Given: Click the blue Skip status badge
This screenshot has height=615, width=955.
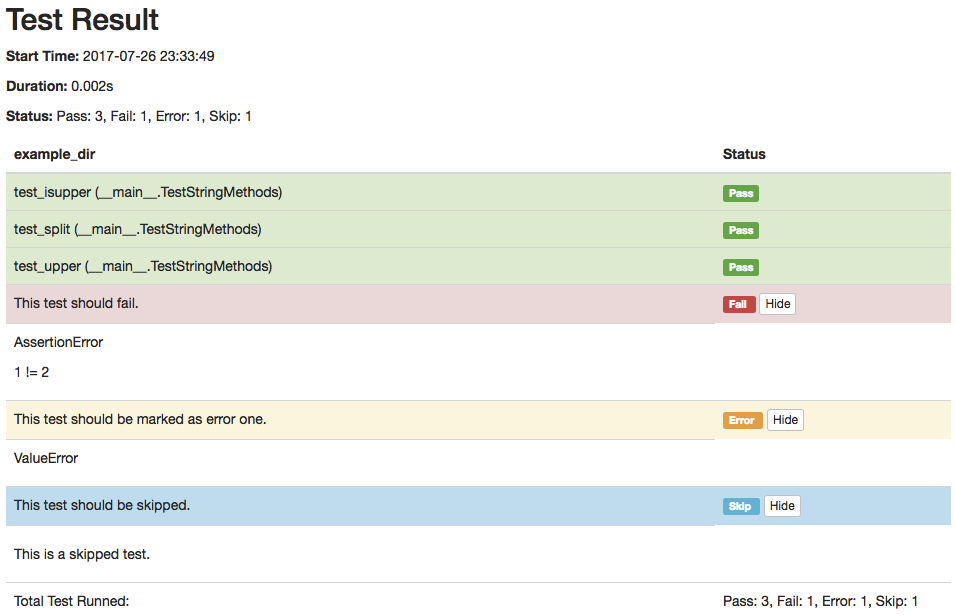Looking at the screenshot, I should point(741,506).
